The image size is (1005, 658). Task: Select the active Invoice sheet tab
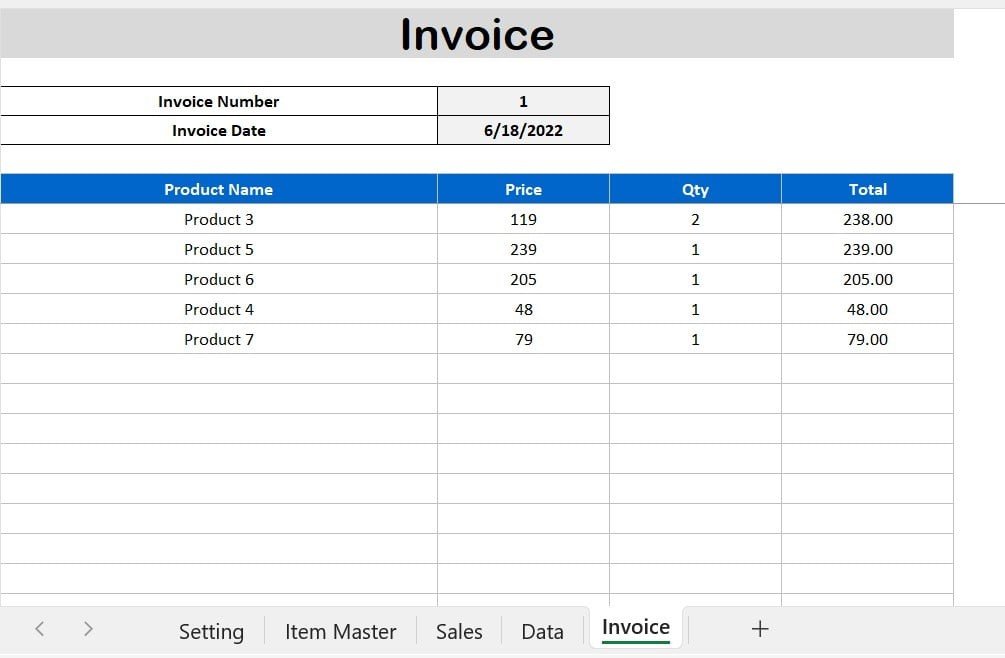[x=636, y=627]
